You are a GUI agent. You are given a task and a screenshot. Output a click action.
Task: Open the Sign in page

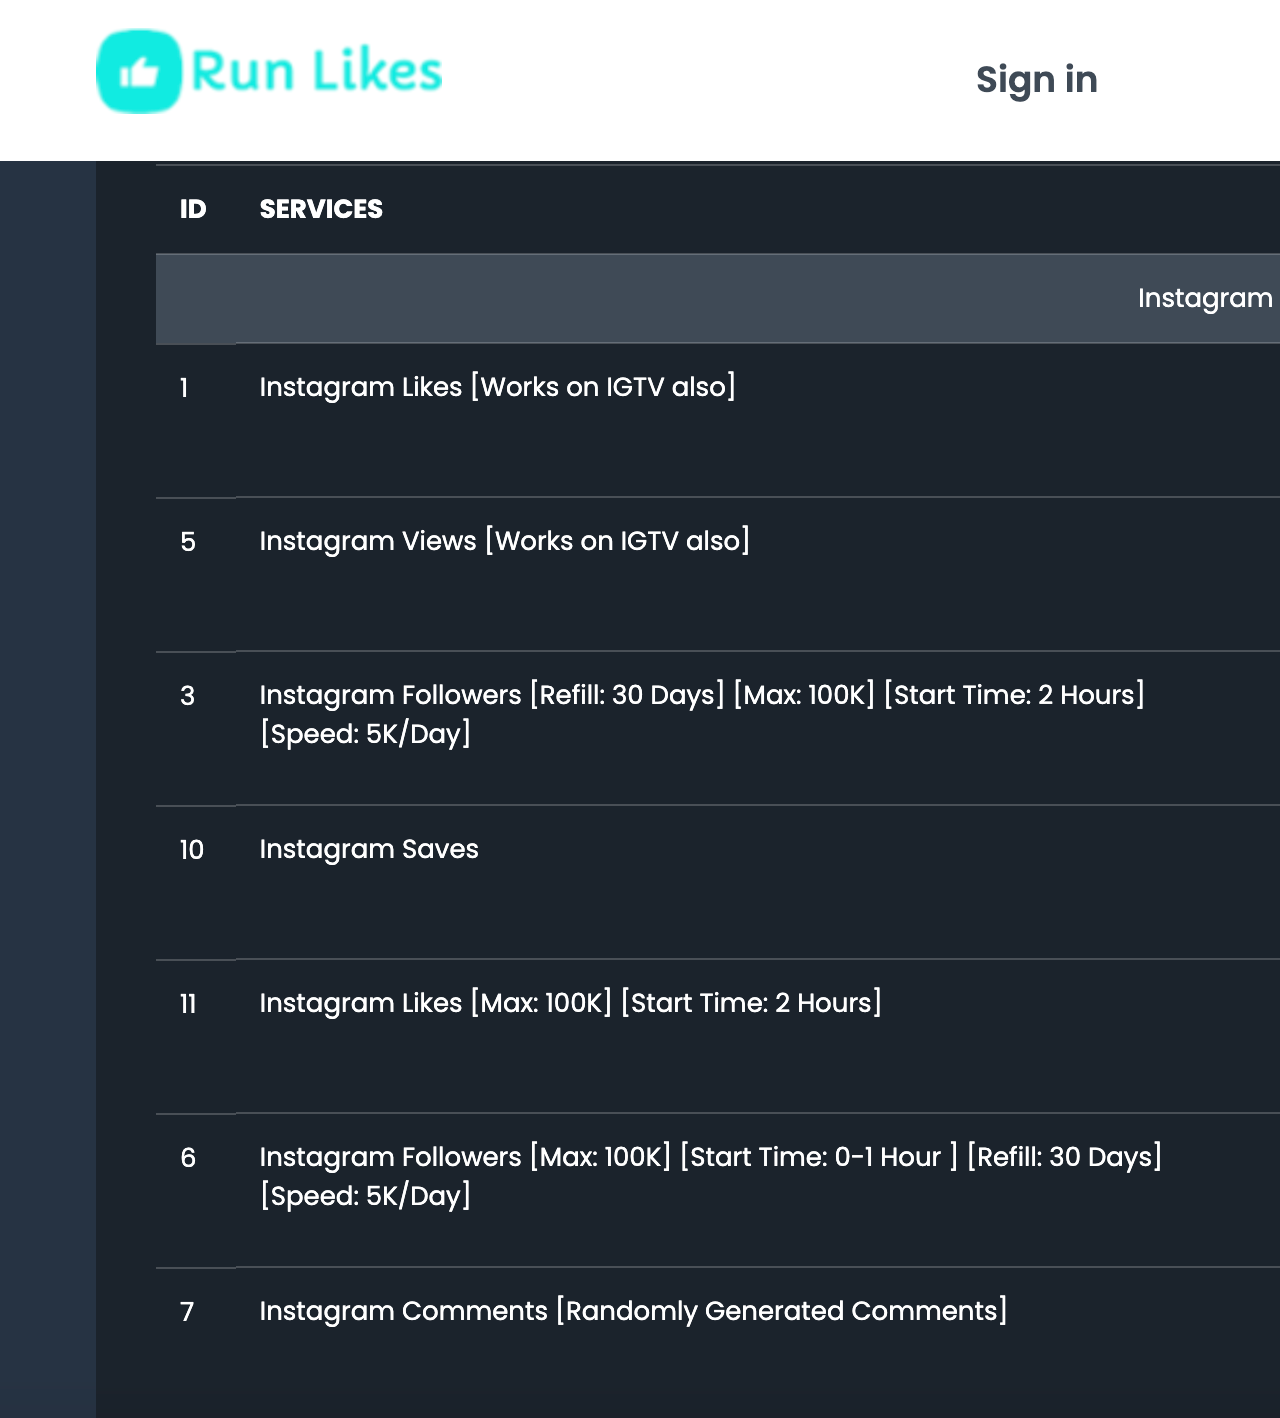pos(1036,80)
